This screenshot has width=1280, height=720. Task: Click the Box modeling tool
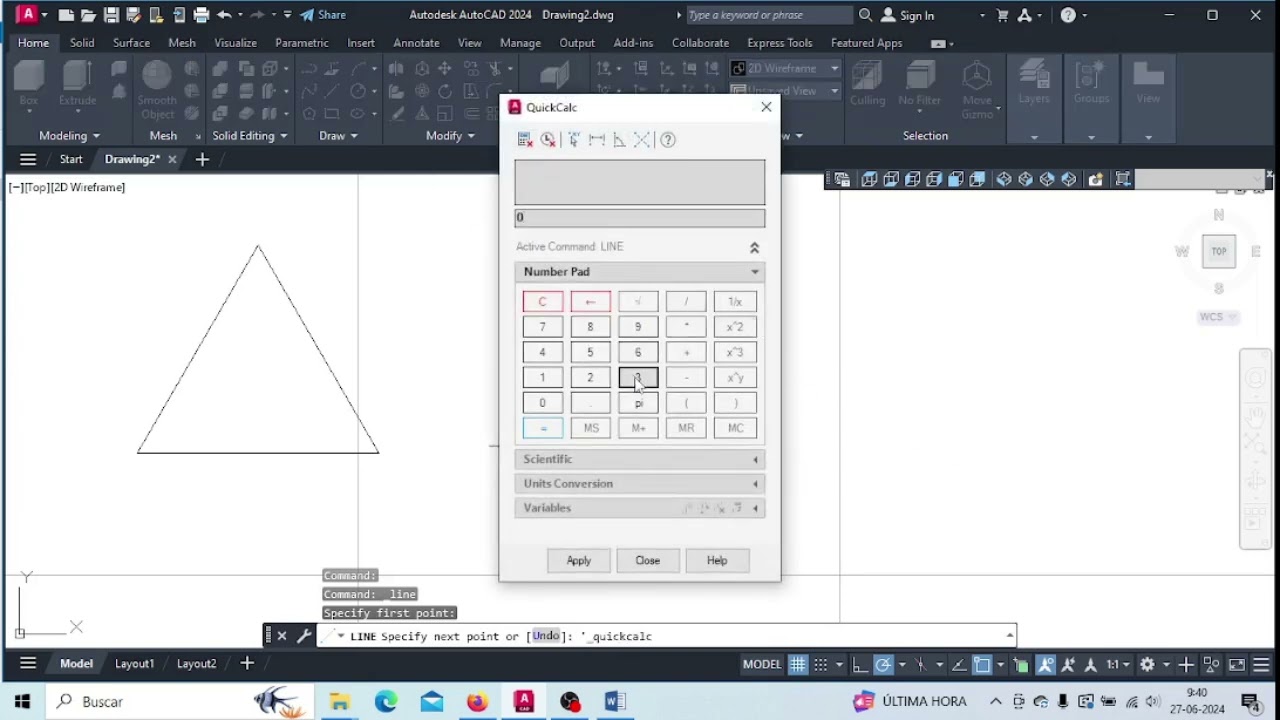[x=29, y=84]
